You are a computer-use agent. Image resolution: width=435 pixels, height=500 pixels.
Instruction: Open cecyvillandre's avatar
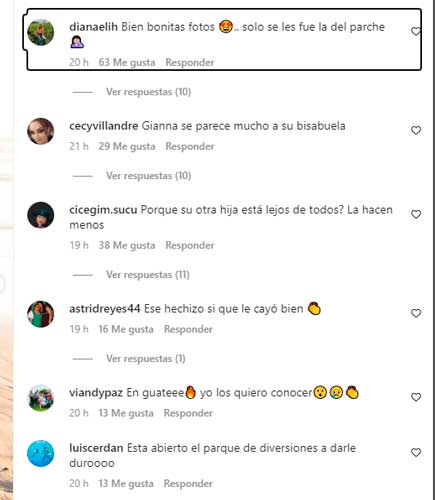click(41, 131)
